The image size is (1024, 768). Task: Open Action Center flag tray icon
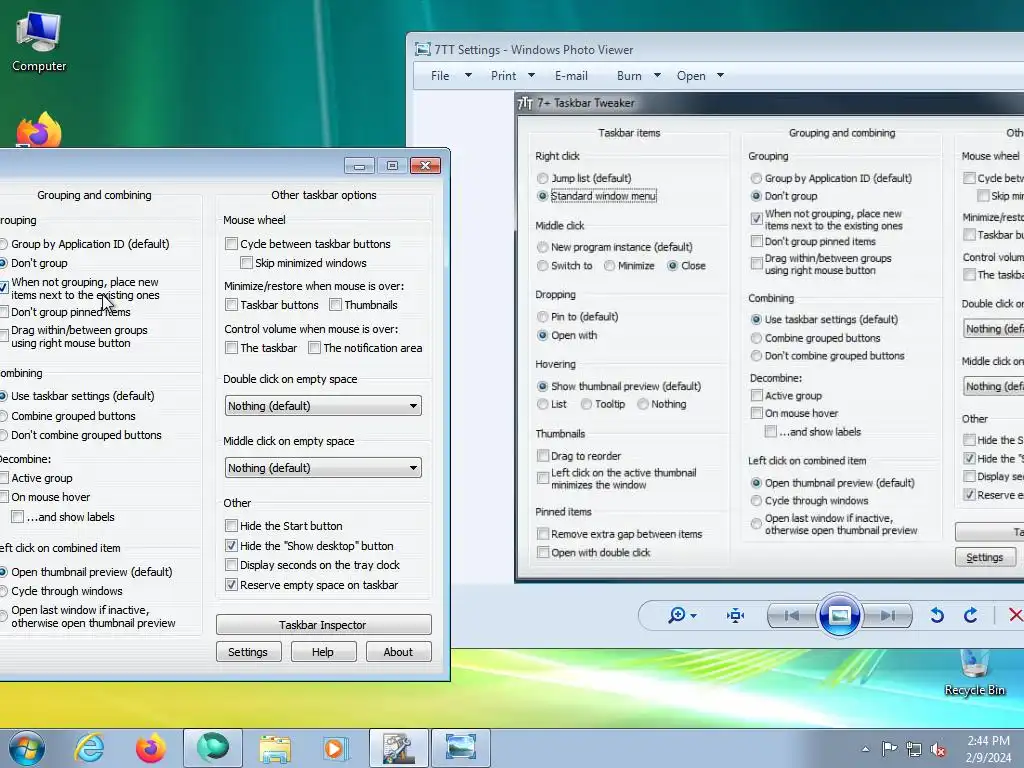click(889, 749)
